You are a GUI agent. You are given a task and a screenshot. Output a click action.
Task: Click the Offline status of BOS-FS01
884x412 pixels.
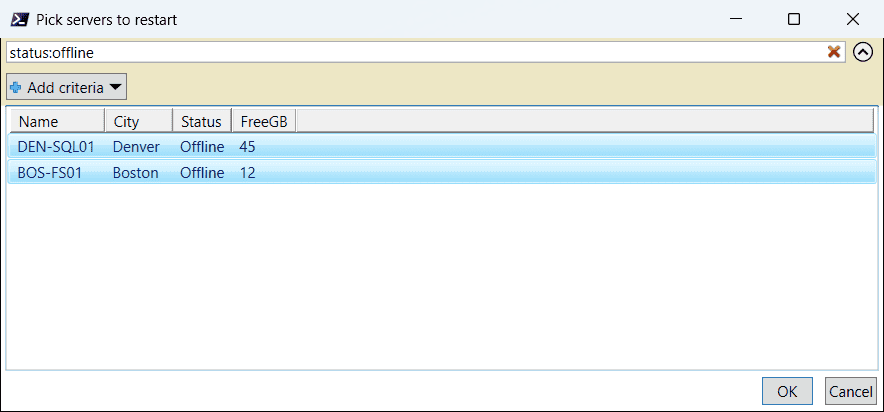click(202, 172)
